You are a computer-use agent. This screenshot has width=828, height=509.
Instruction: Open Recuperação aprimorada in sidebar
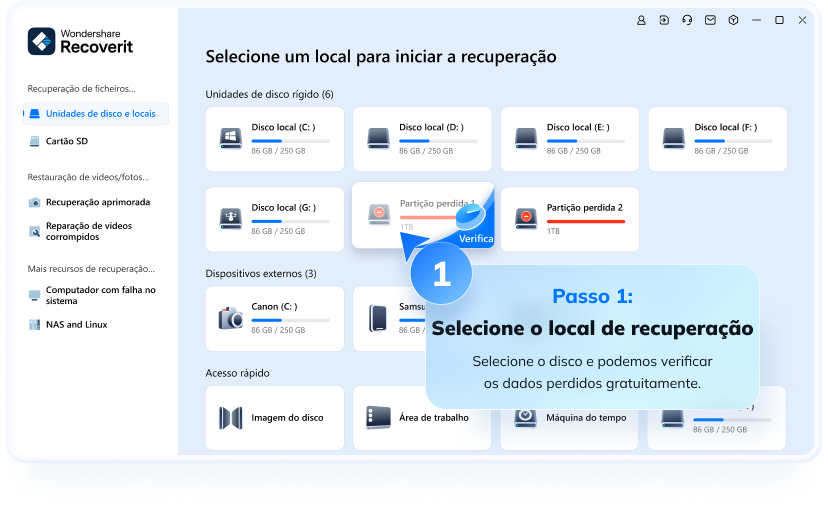pyautogui.click(x=97, y=202)
